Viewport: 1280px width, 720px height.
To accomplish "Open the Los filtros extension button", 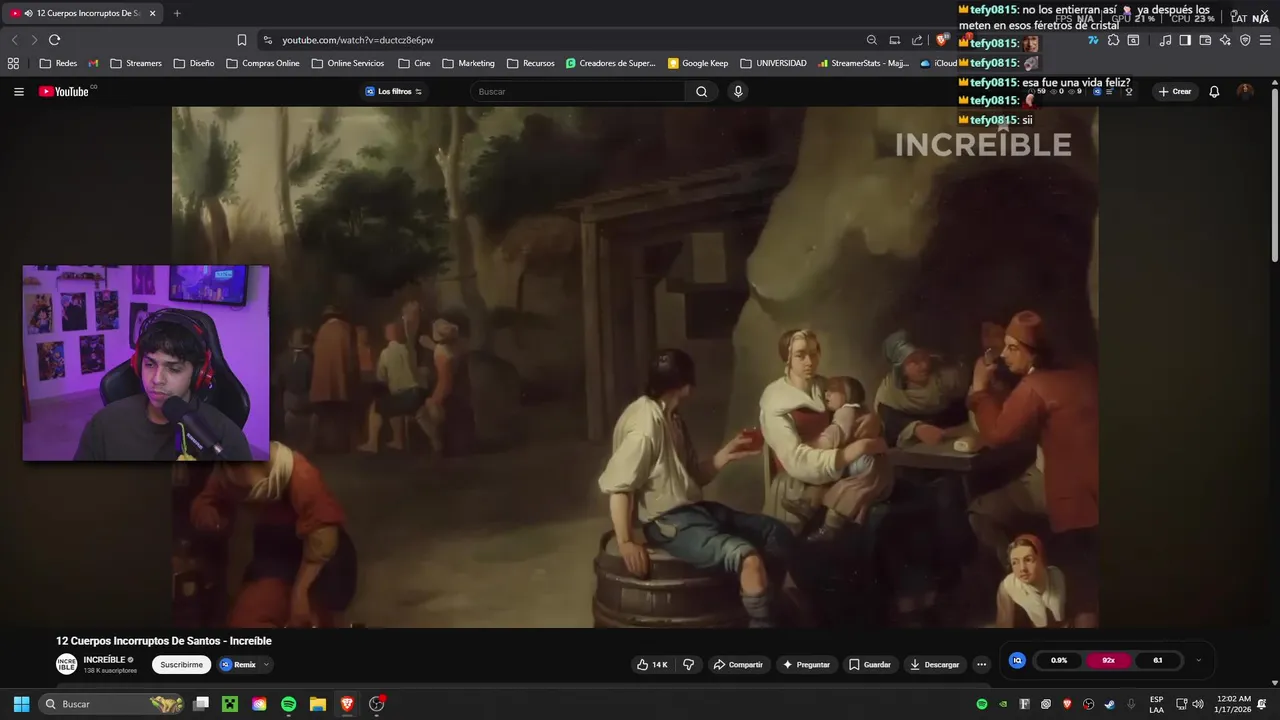I will coord(393,91).
